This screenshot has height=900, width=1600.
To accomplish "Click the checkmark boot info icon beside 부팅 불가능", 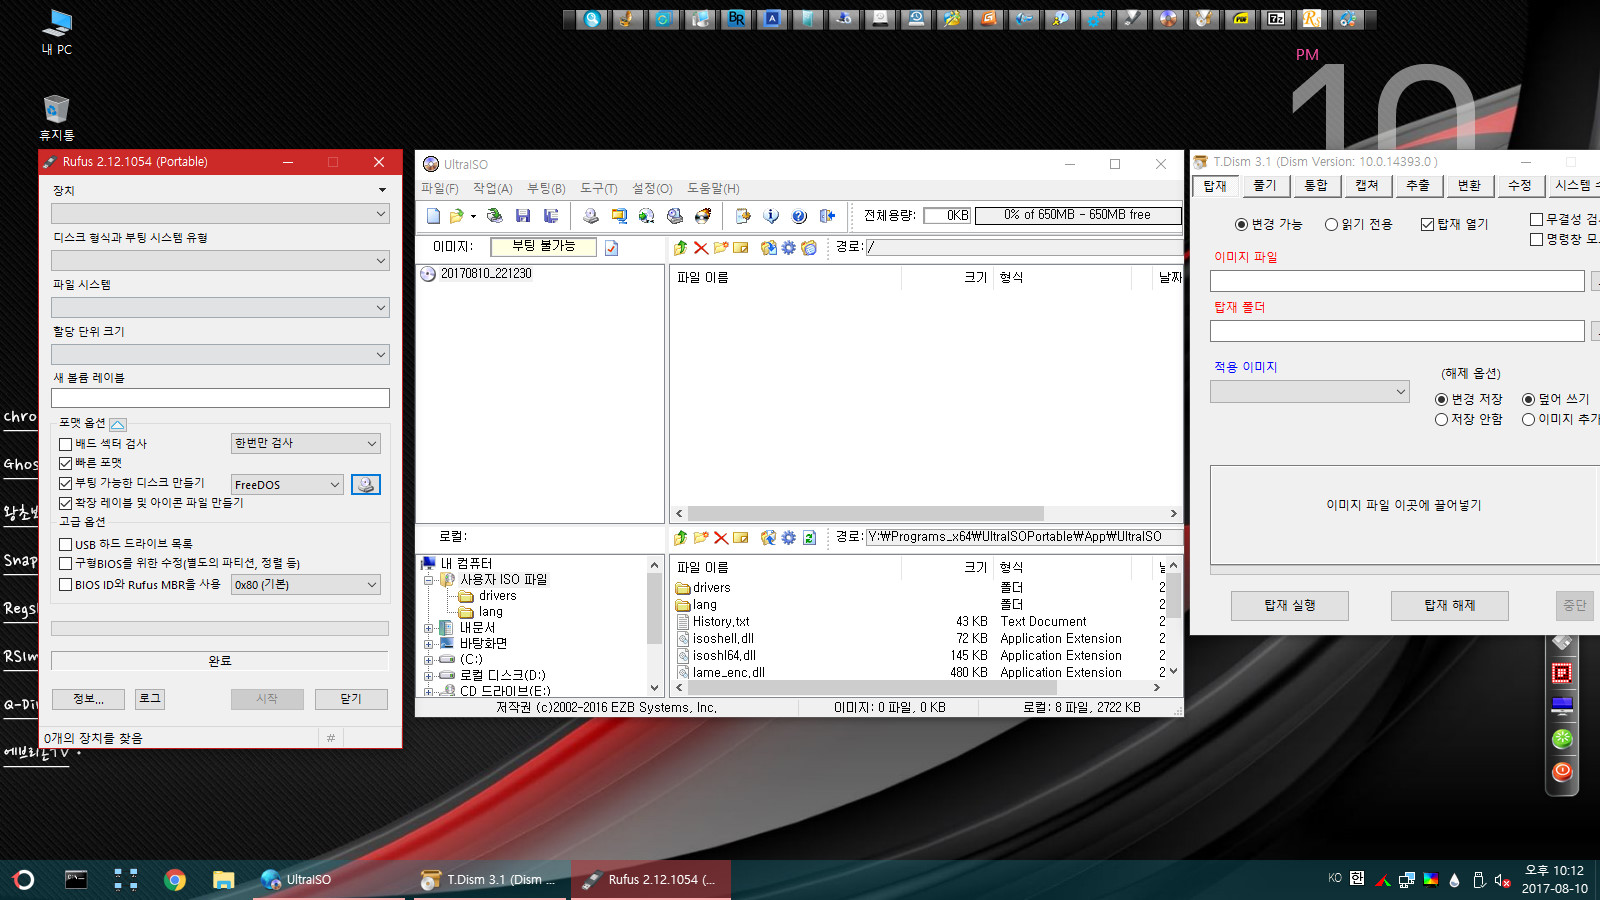I will tap(611, 248).
